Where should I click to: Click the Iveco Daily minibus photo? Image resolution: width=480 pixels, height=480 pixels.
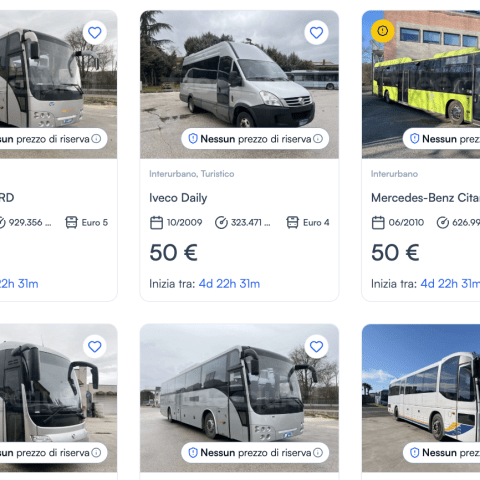click(239, 84)
